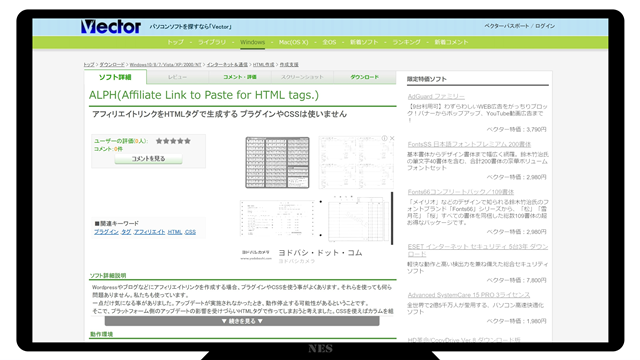
Task: Click the ad info icon
Action: pyautogui.click(x=384, y=138)
